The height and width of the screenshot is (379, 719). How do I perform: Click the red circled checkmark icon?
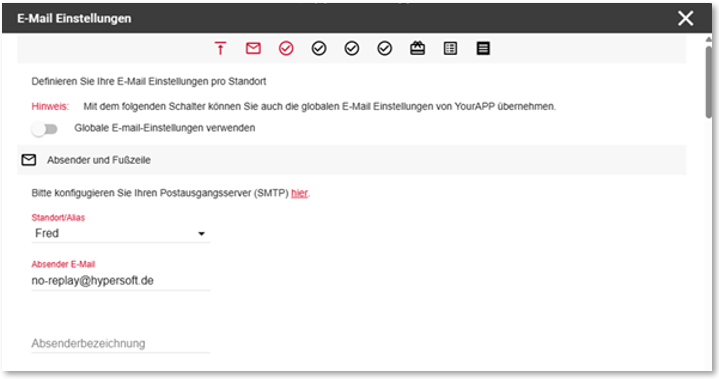click(x=286, y=48)
